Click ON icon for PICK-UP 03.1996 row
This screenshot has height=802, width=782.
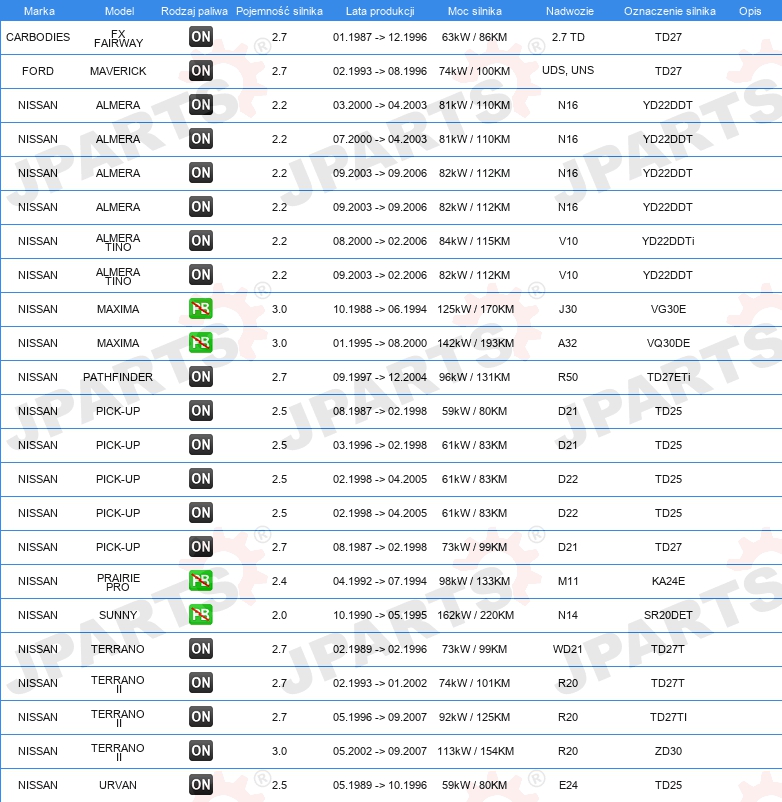coord(200,445)
